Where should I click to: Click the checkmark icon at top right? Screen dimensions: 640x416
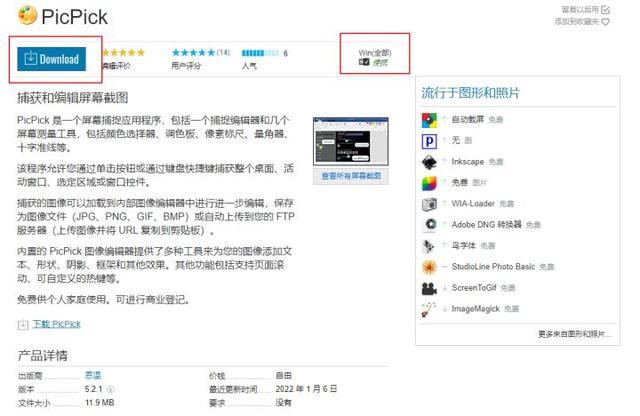[605, 9]
